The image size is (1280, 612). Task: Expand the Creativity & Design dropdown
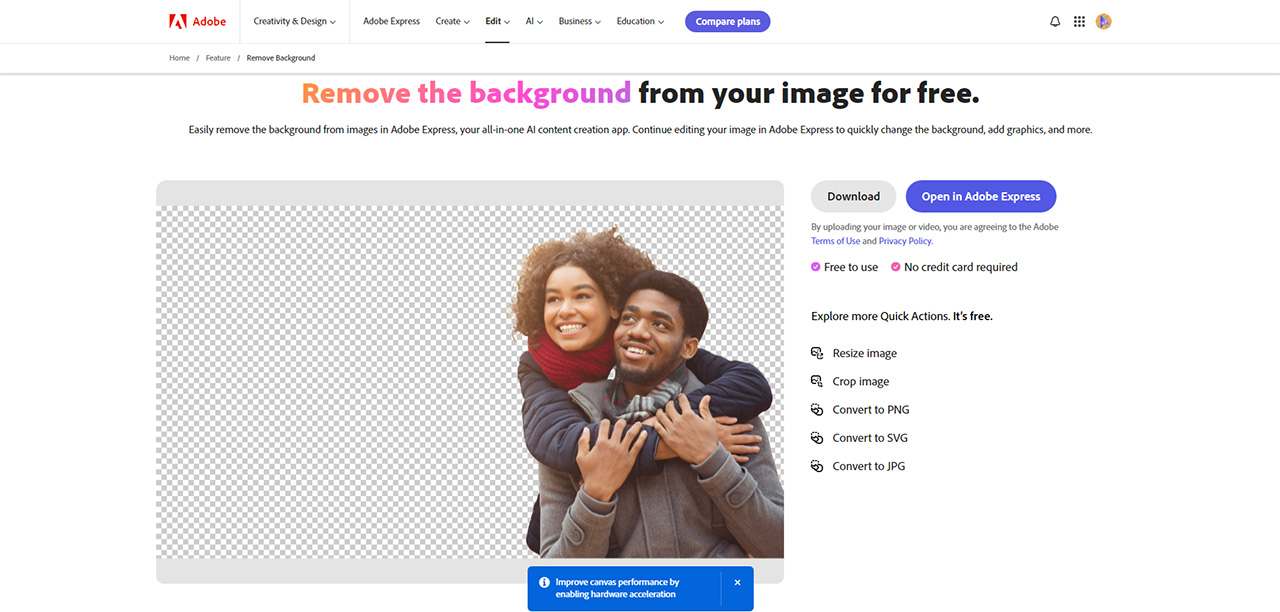[295, 21]
